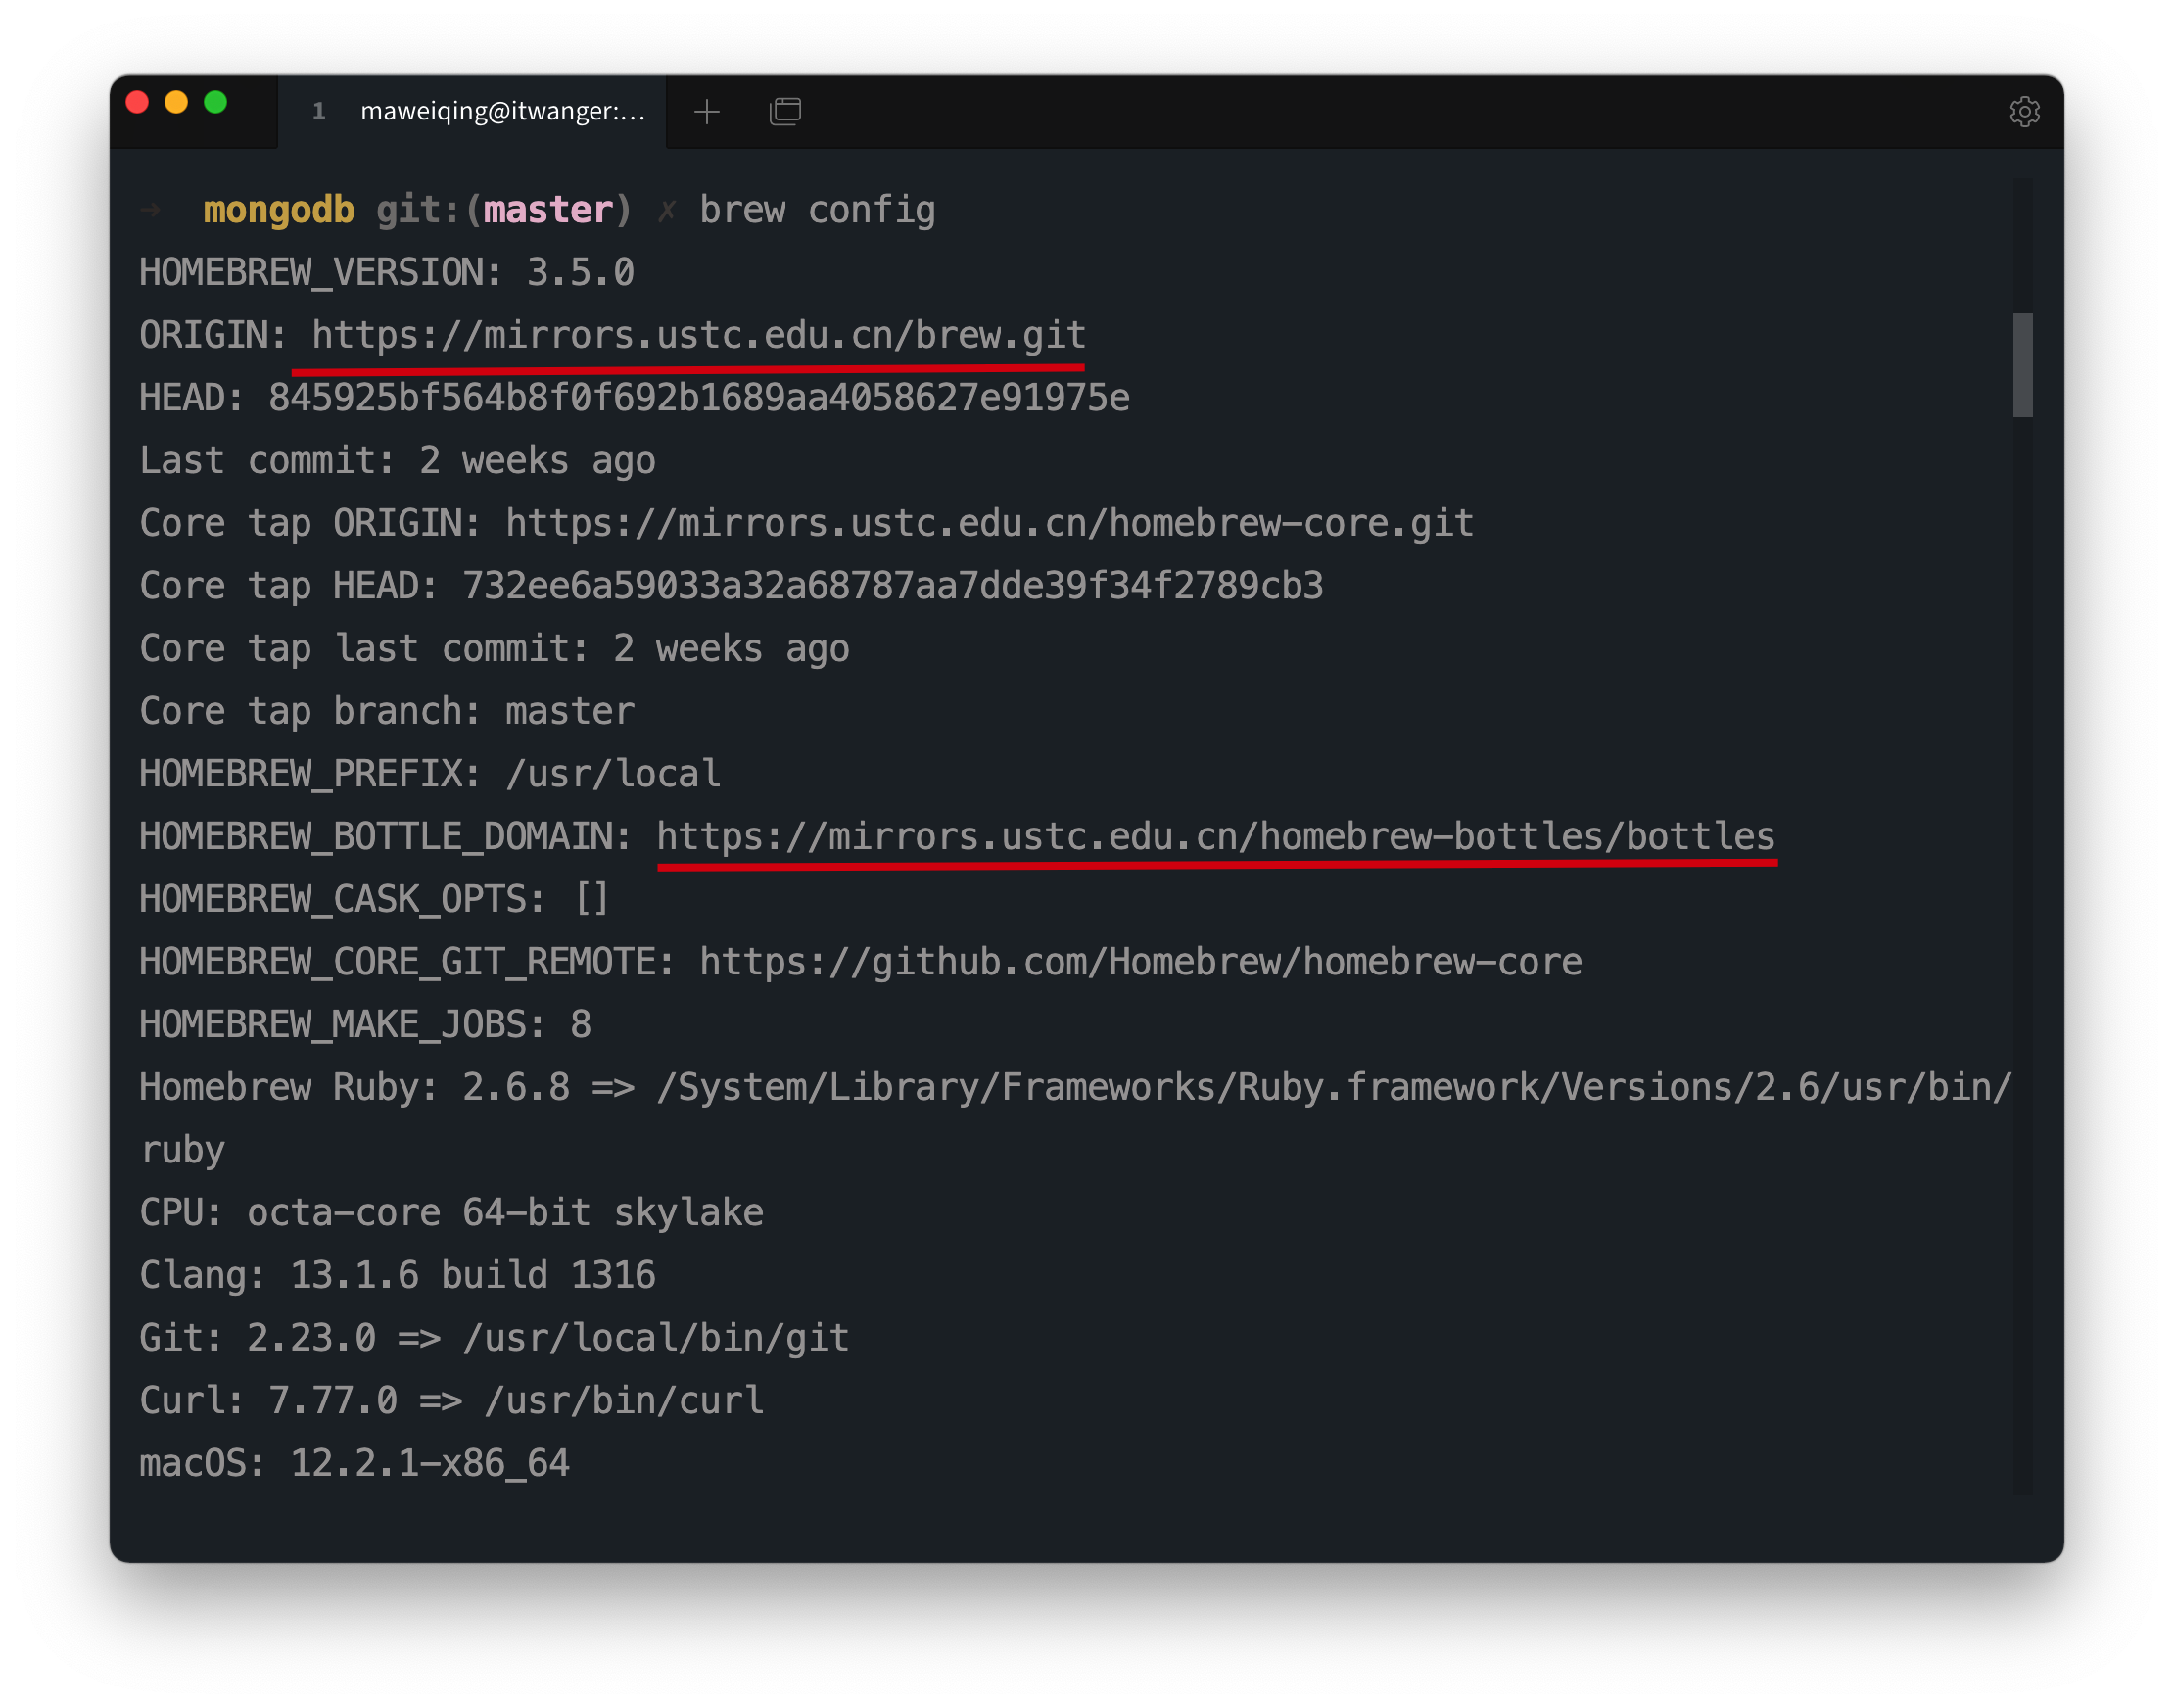The height and width of the screenshot is (1708, 2174).
Task: Click the HEAD hash starting with 845925bf
Action: (698, 398)
